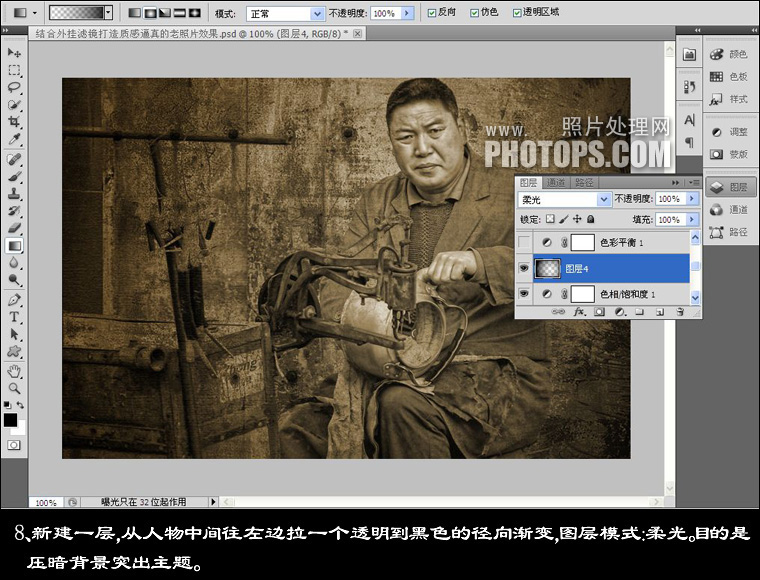This screenshot has width=760, height=580.
Task: Open the Layers panel flyout menu
Action: coord(694,183)
